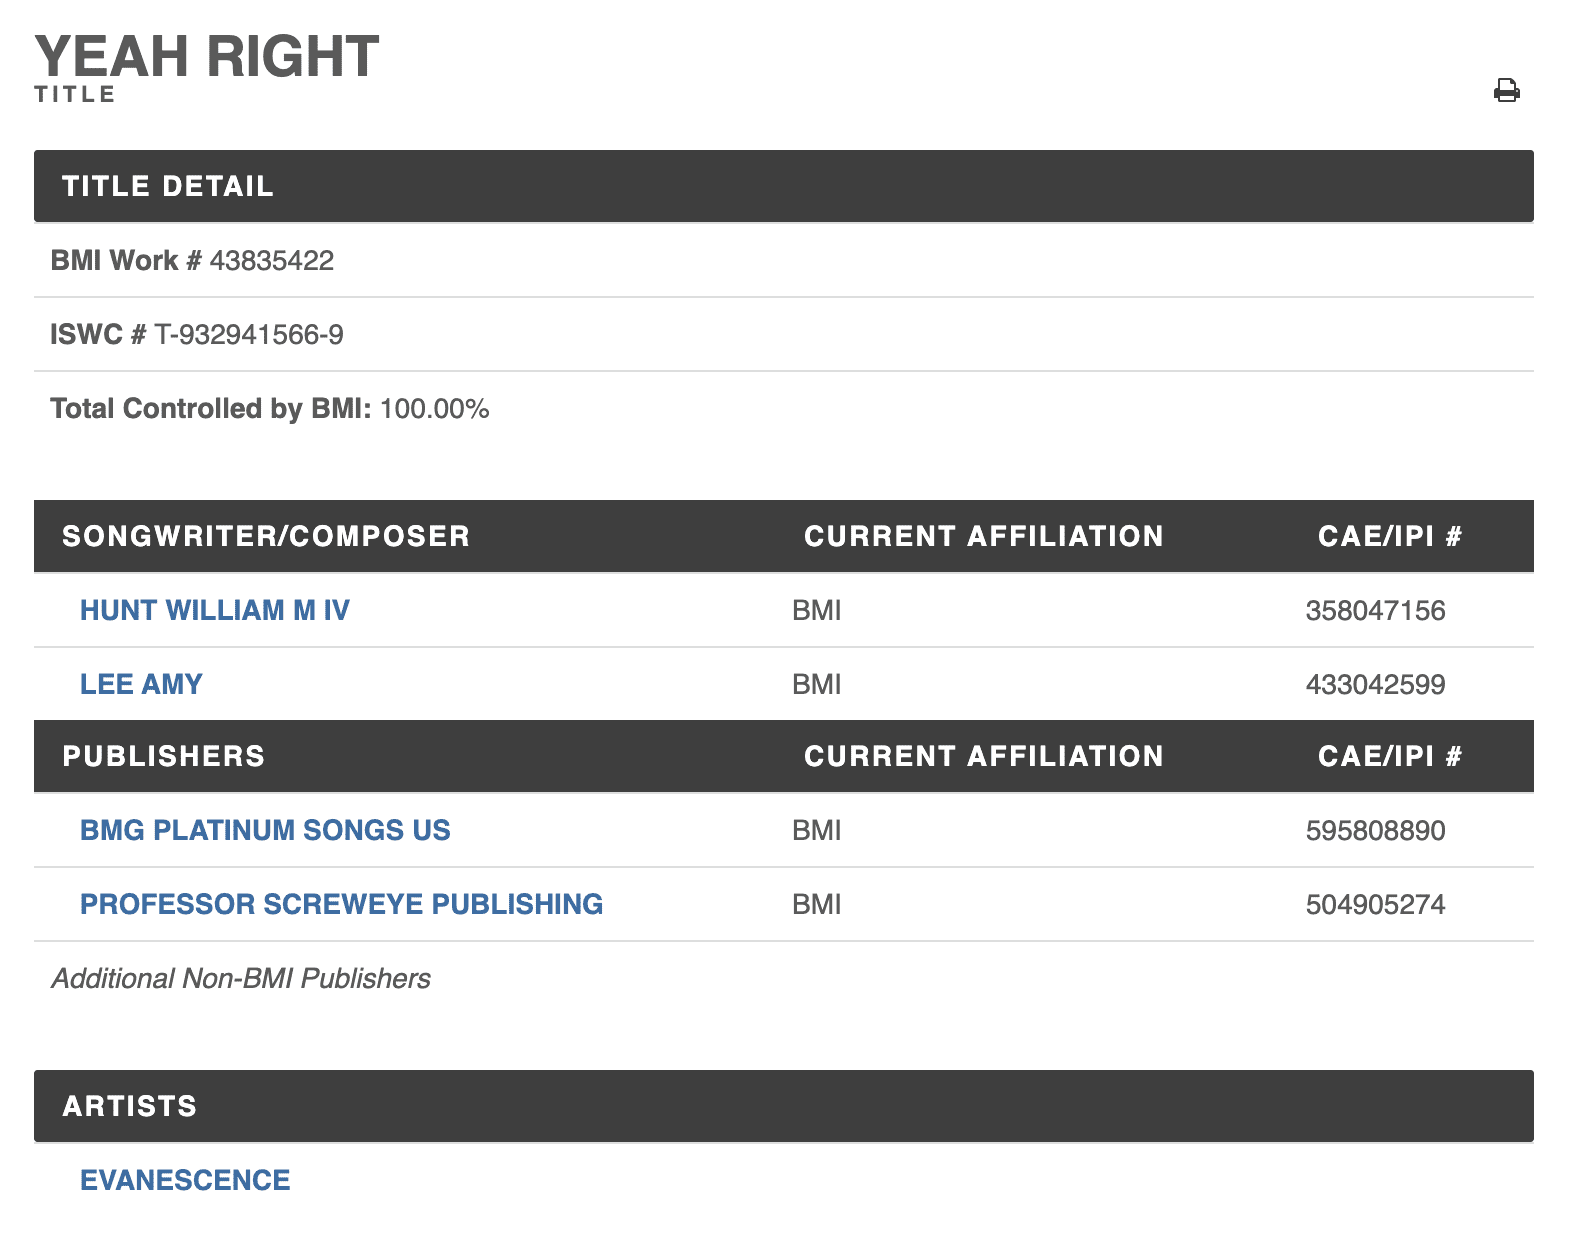Image resolution: width=1576 pixels, height=1236 pixels.
Task: Click BMI affiliation beside HUNT WILLIAM M IV
Action: coord(816,610)
